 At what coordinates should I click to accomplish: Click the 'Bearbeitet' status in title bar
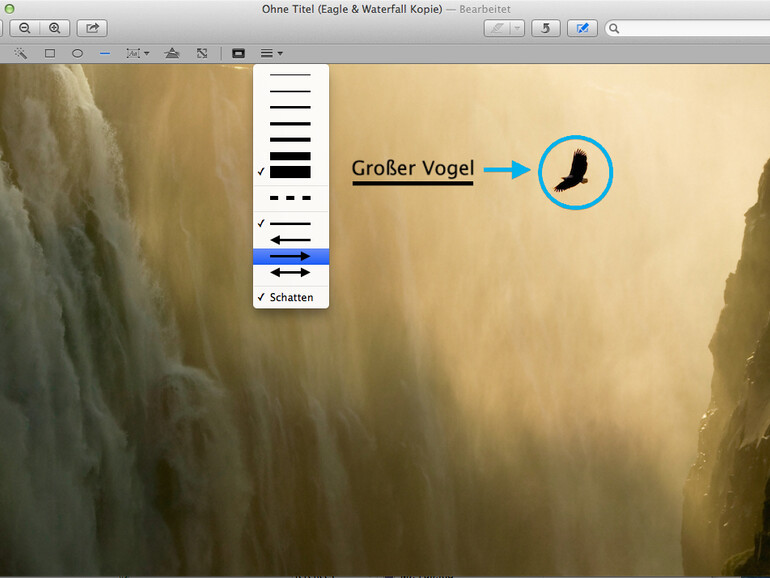485,9
